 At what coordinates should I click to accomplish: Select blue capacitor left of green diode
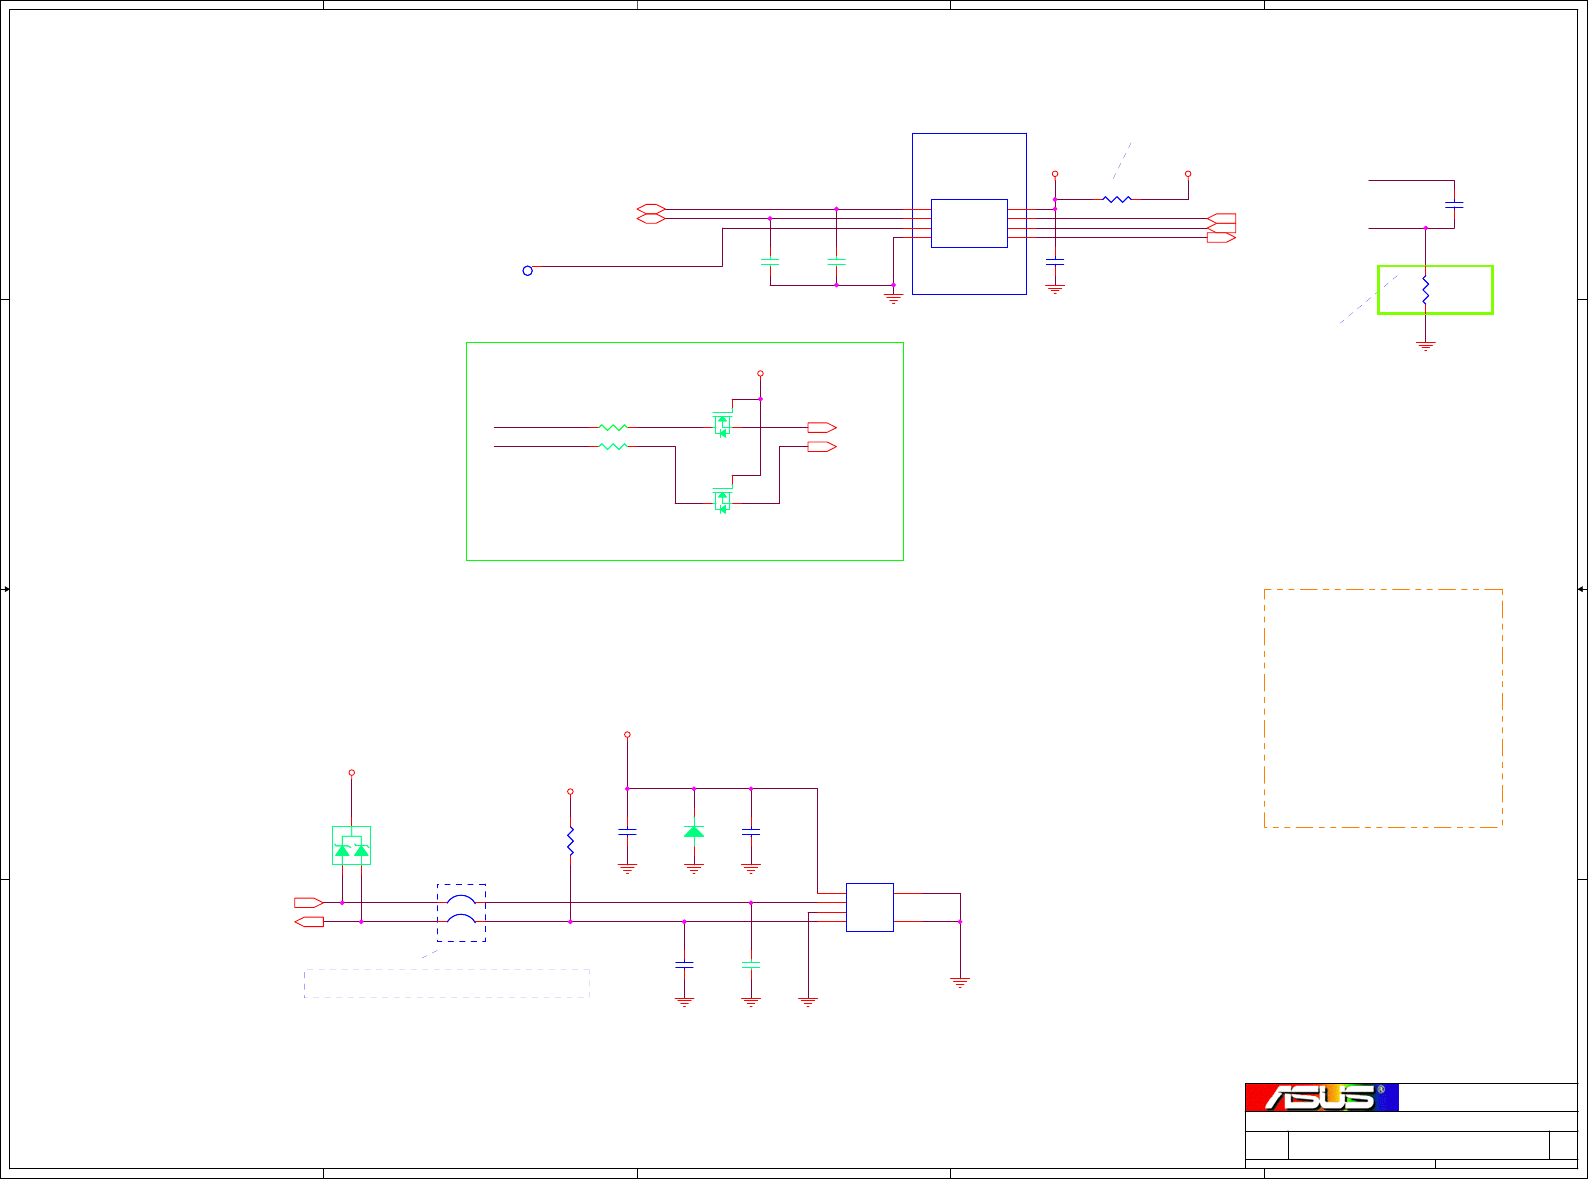click(x=627, y=832)
